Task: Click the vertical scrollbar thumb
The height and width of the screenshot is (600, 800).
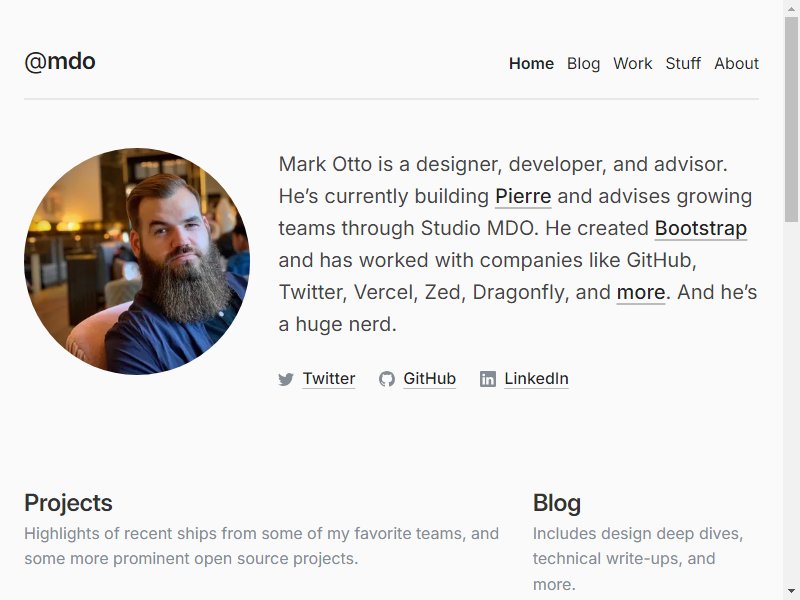Action: click(791, 119)
